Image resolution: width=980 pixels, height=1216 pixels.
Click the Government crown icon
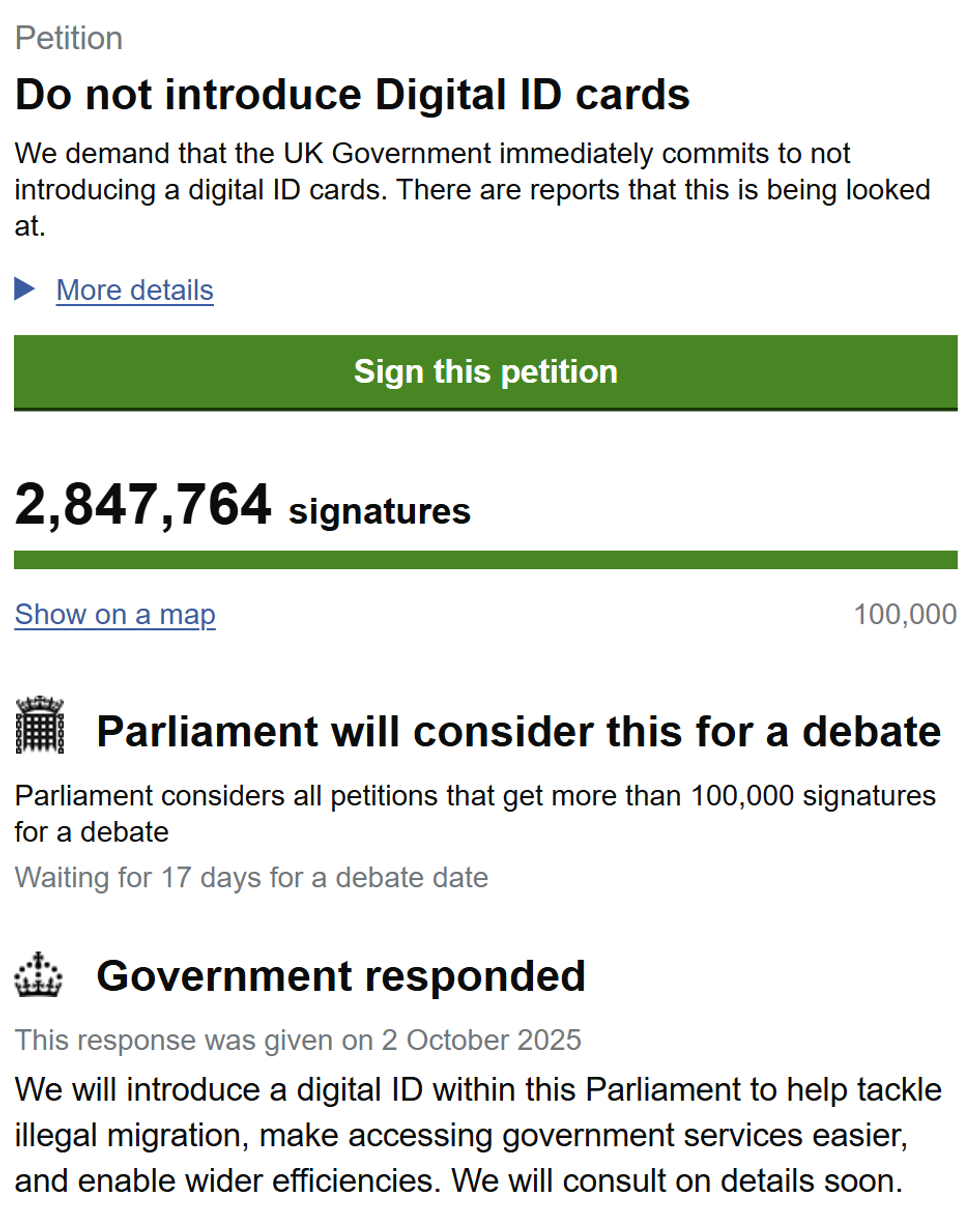pyautogui.click(x=39, y=975)
